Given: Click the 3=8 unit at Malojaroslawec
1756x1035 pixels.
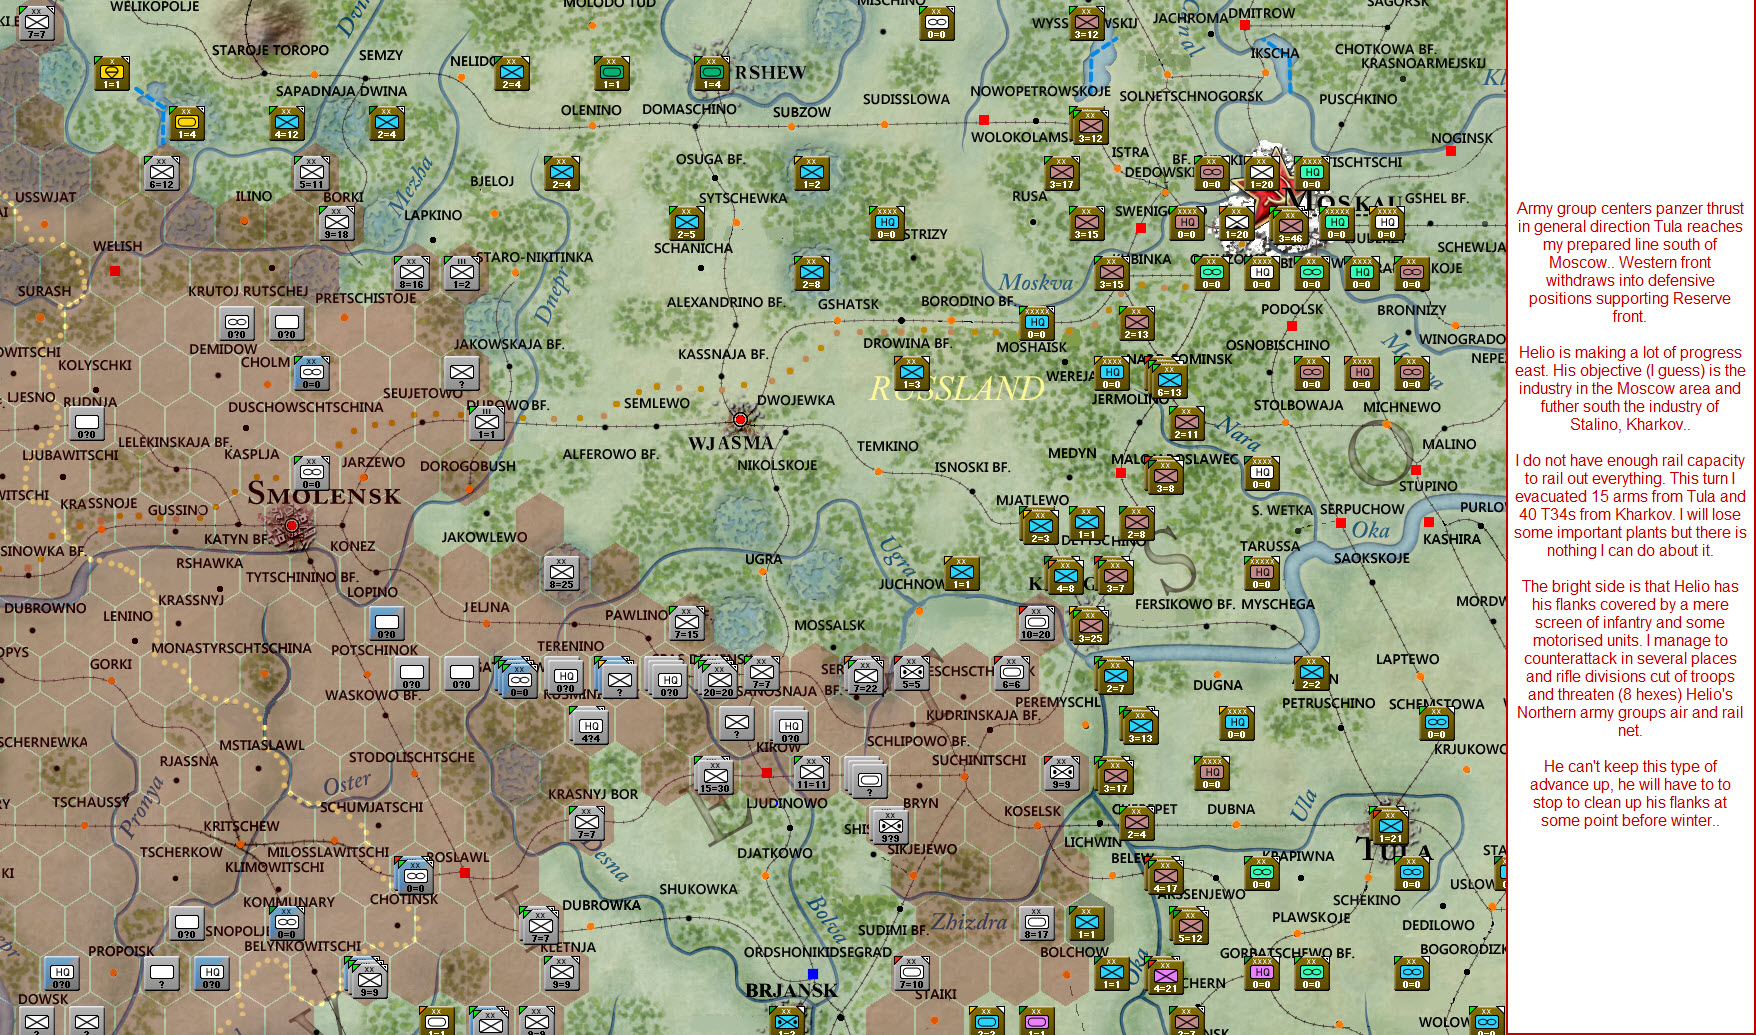Looking at the screenshot, I should [1165, 477].
